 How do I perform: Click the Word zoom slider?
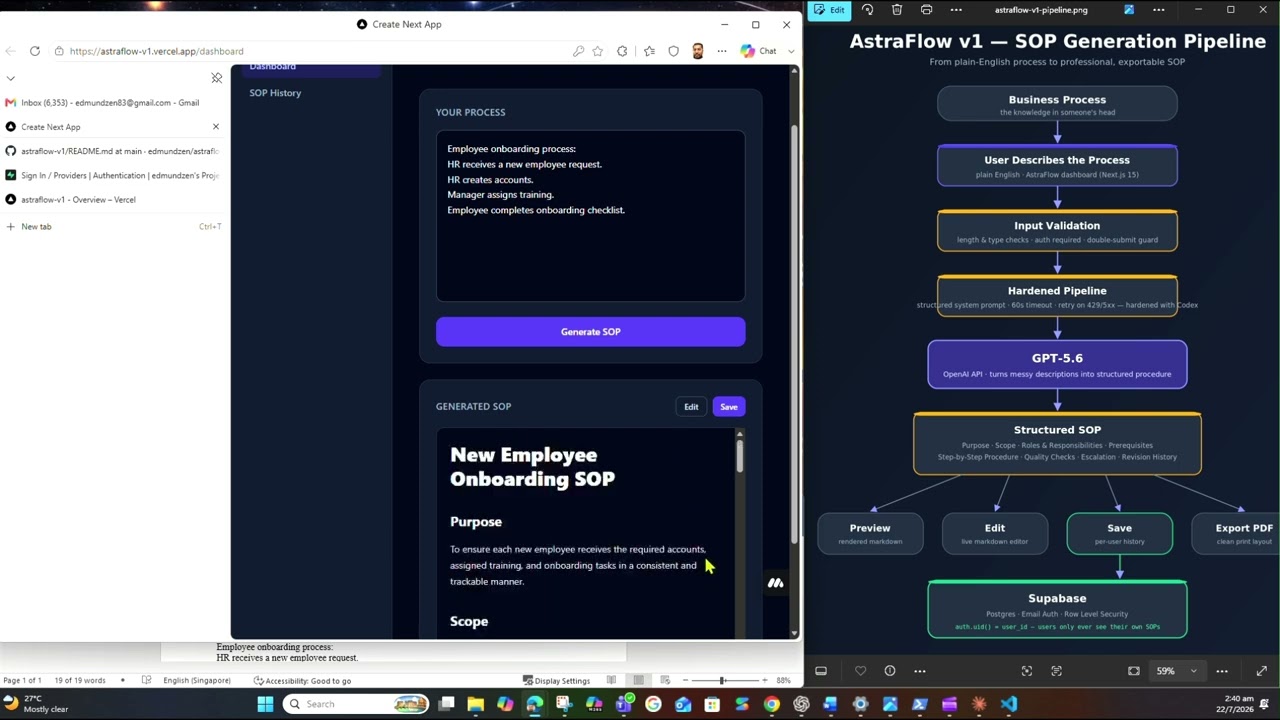(720, 681)
